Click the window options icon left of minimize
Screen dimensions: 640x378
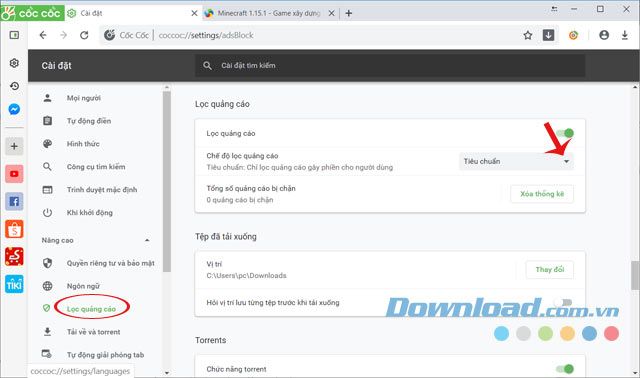pos(554,9)
